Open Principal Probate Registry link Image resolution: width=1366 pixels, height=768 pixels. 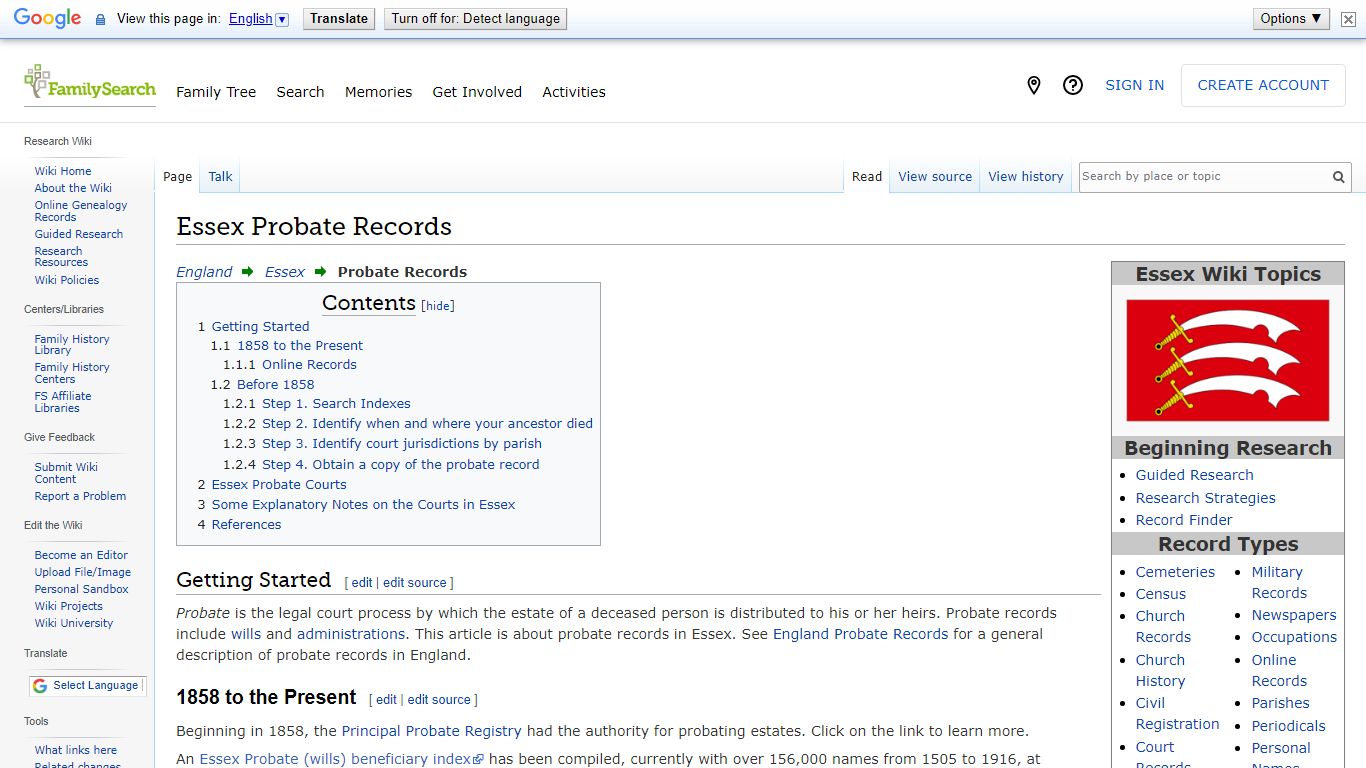coord(432,731)
